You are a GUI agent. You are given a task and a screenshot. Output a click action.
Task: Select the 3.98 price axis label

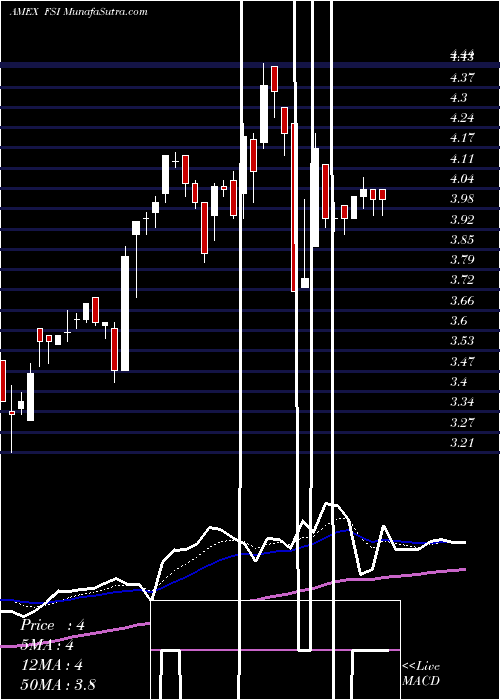(x=462, y=199)
